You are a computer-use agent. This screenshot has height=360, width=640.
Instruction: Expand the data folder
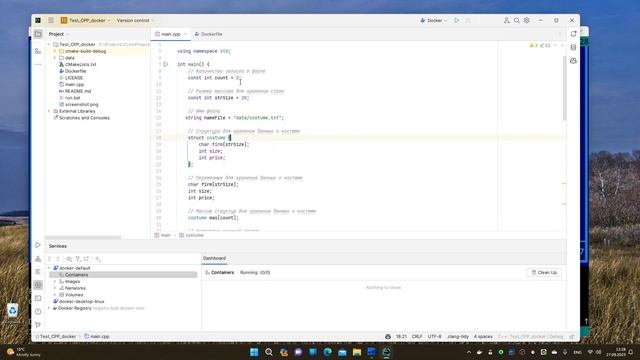(55, 58)
